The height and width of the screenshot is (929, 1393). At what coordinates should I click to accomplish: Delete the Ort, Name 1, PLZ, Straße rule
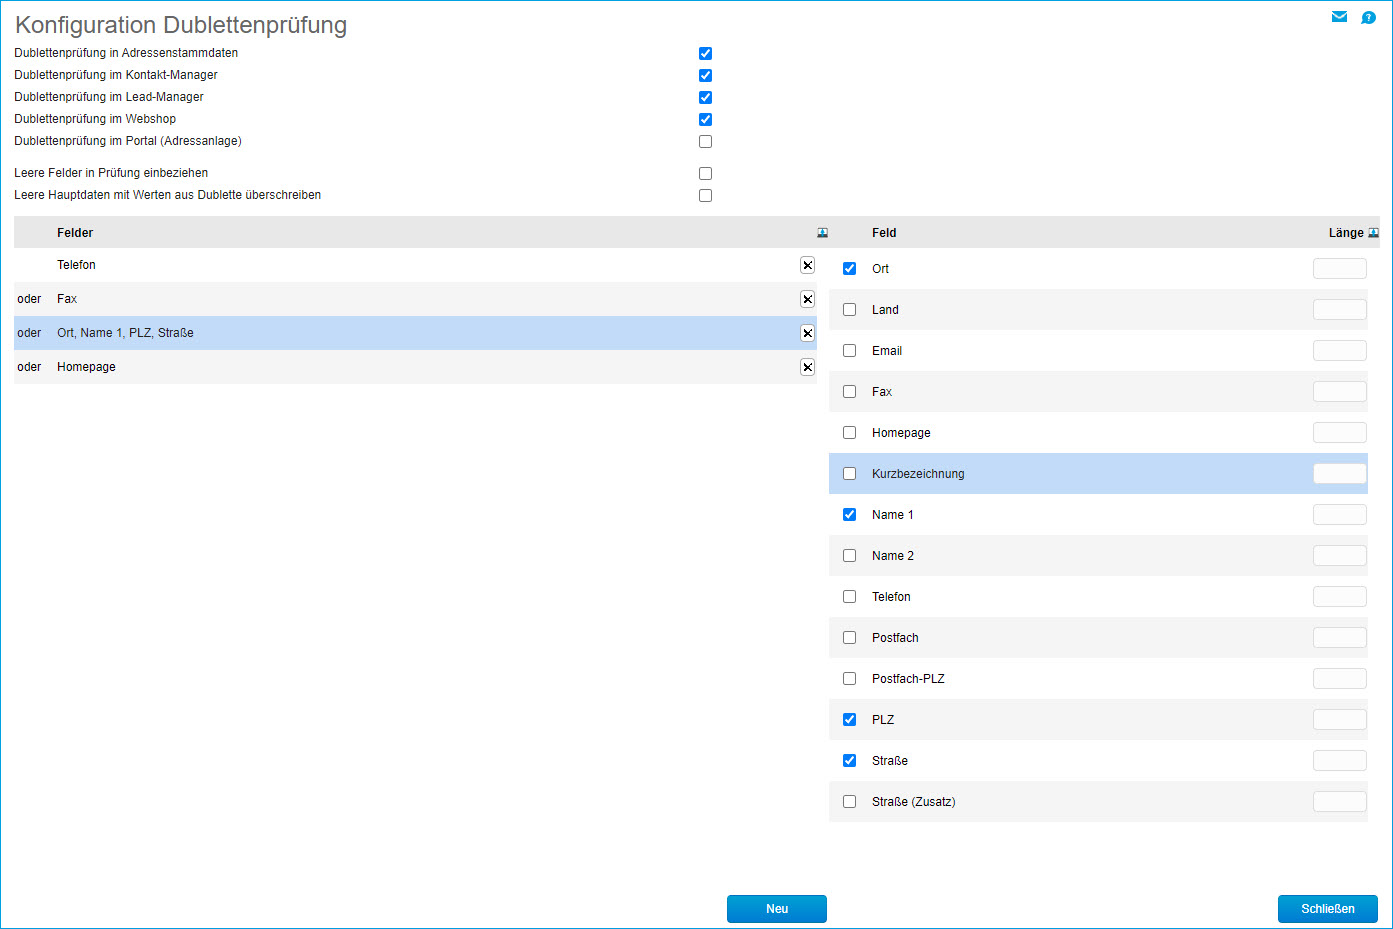pyautogui.click(x=807, y=333)
